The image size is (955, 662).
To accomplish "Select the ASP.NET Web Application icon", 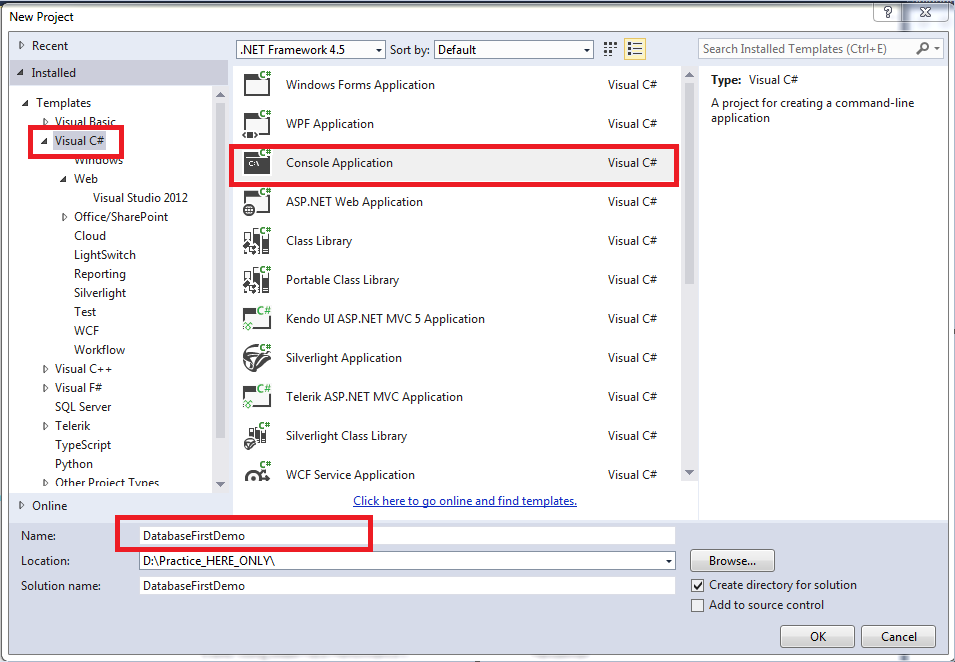I will point(256,202).
